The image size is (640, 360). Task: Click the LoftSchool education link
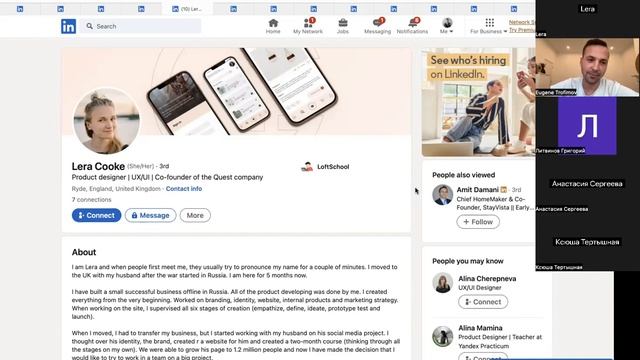click(x=325, y=167)
